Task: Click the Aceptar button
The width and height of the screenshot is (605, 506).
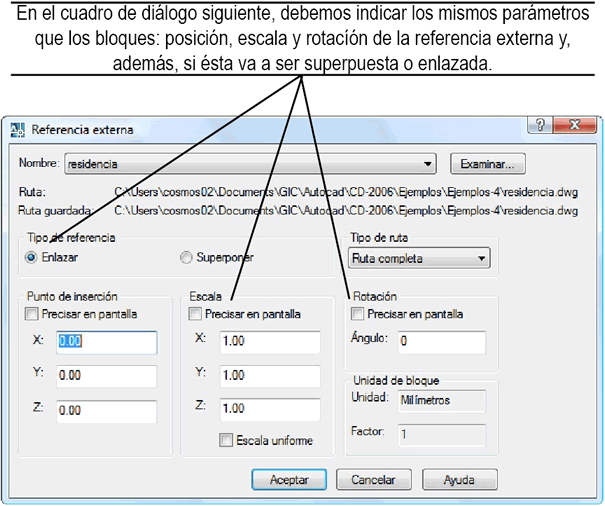Action: coord(289,480)
